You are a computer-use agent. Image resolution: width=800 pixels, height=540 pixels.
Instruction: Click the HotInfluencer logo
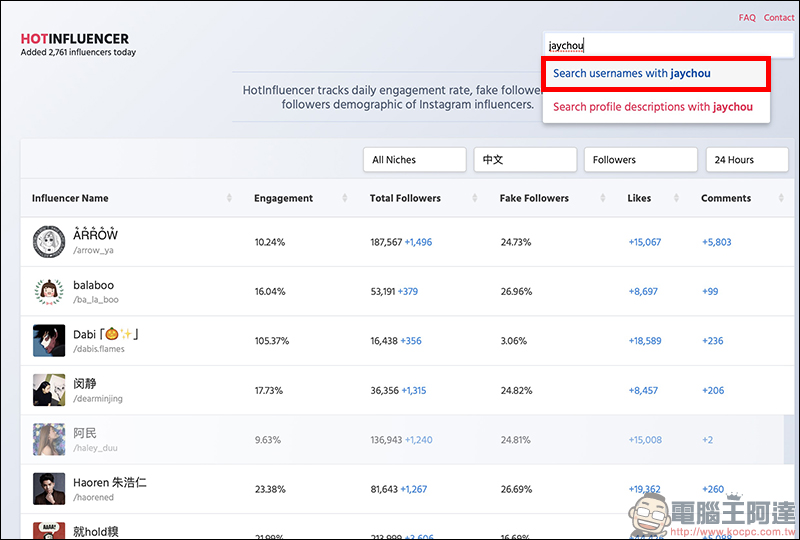pyautogui.click(x=74, y=39)
